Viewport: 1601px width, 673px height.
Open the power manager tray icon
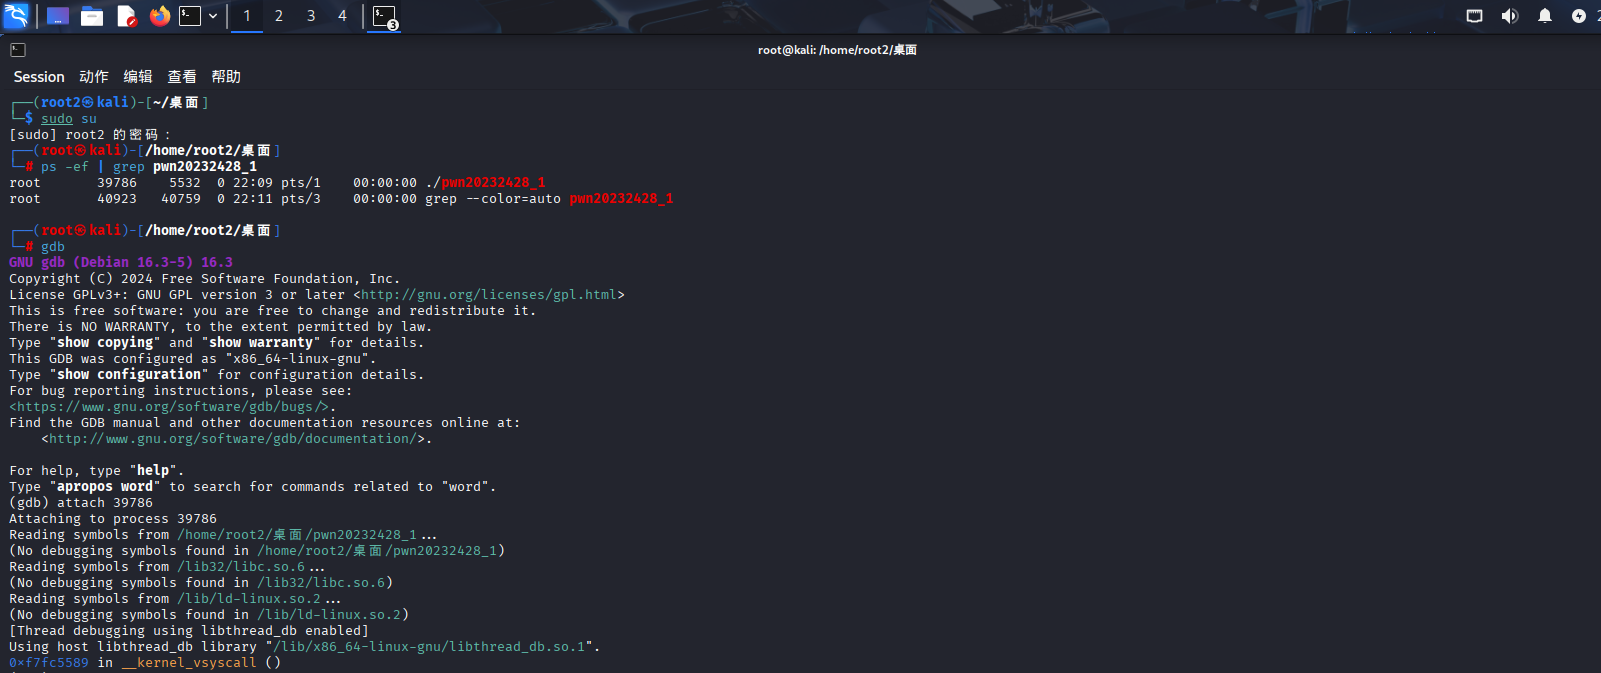click(1579, 16)
